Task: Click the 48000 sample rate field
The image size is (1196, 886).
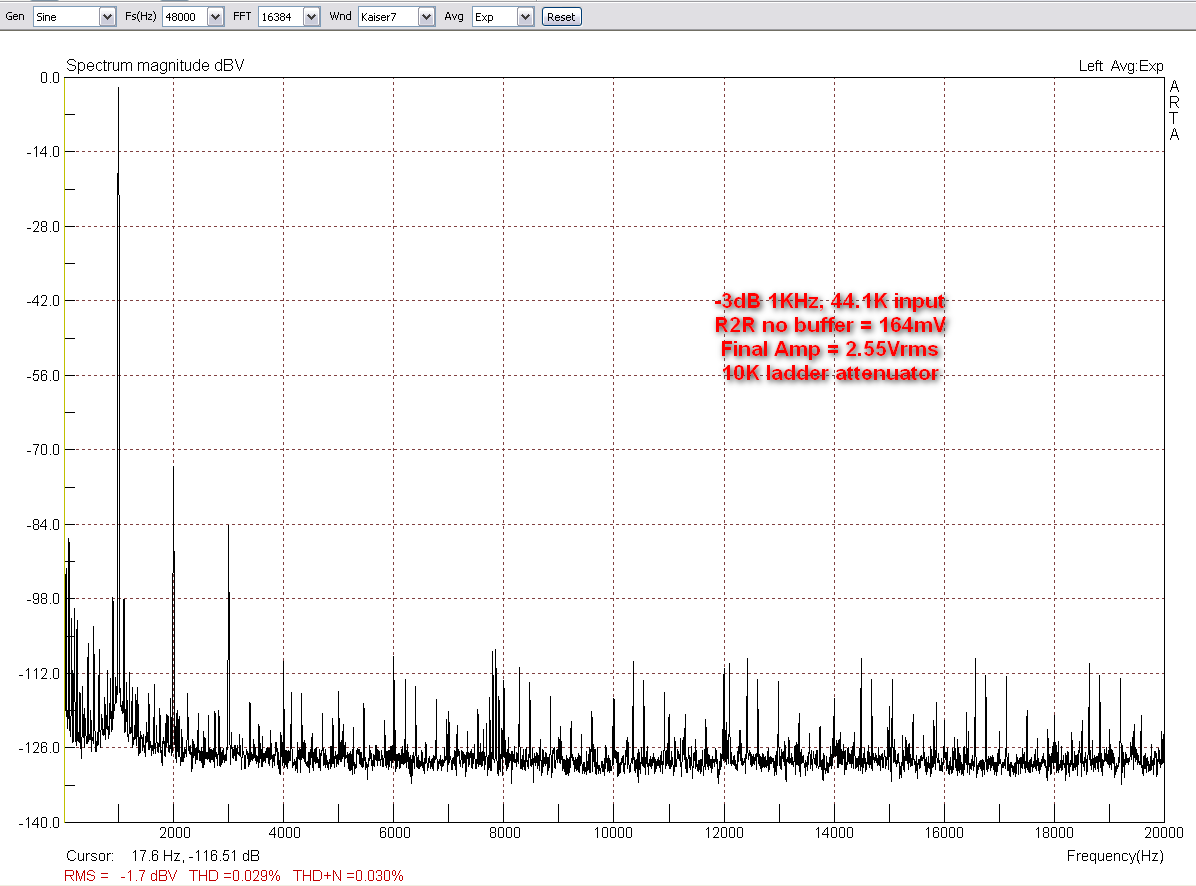Action: 183,17
